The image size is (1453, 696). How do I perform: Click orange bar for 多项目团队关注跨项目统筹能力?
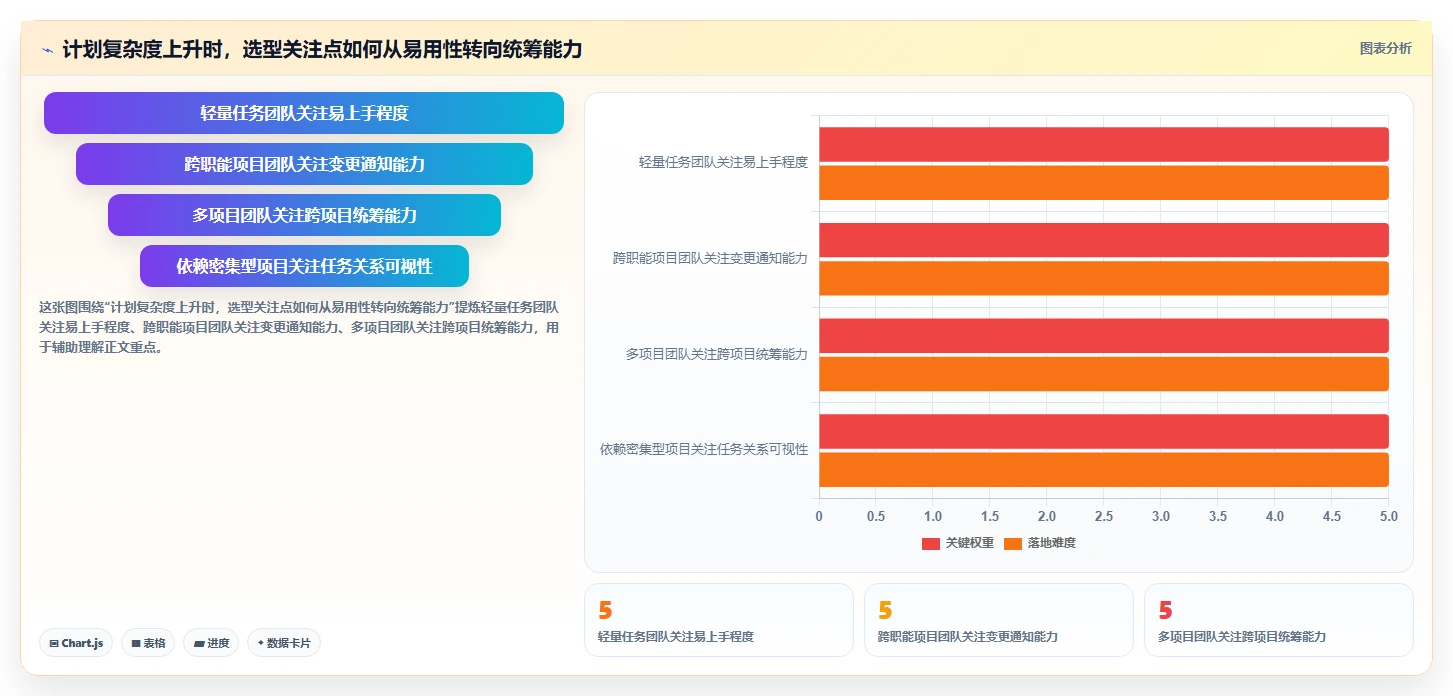(x=1104, y=374)
